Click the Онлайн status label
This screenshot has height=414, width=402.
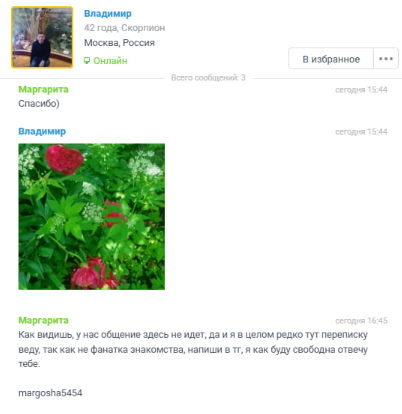tap(110, 61)
